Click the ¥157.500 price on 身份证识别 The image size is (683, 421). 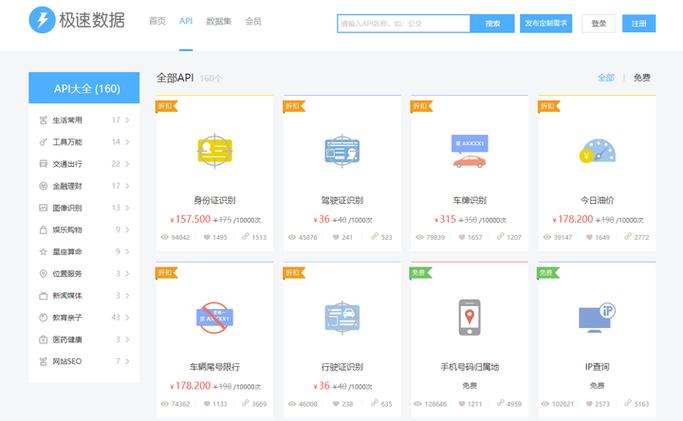click(x=190, y=219)
